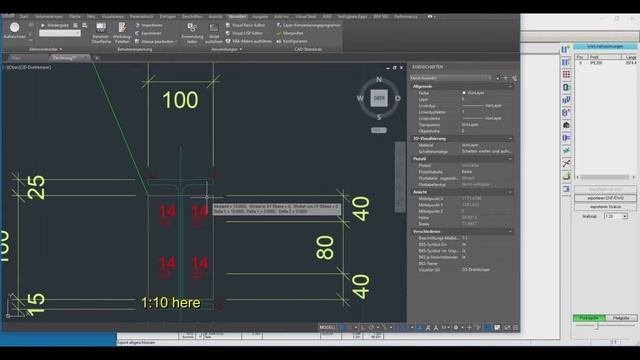Image resolution: width=640 pixels, height=360 pixels.
Task: Click Konfigurieren CAD standards
Action: pos(292,41)
